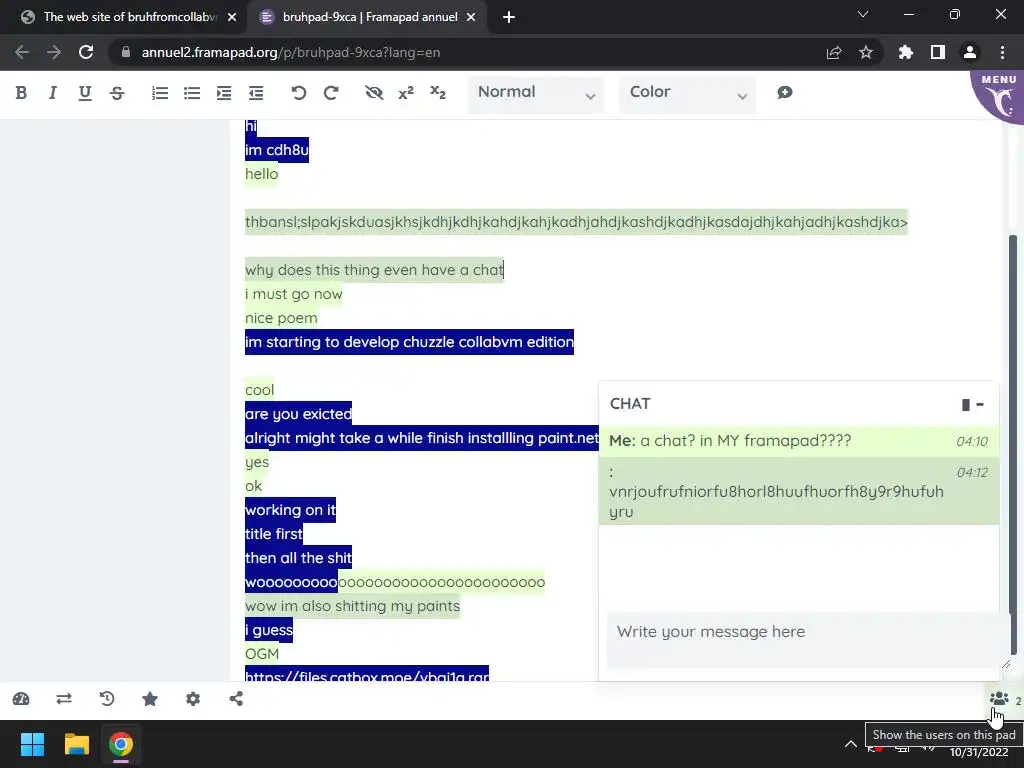Click the line 'why does this thing even have a chat'
This screenshot has width=1024, height=768.
374,270
